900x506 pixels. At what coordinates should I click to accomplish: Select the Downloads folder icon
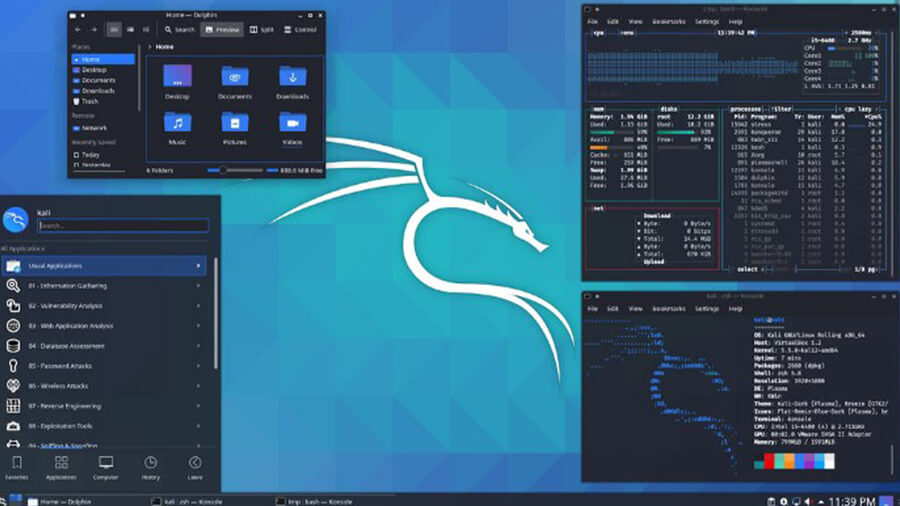pos(293,76)
